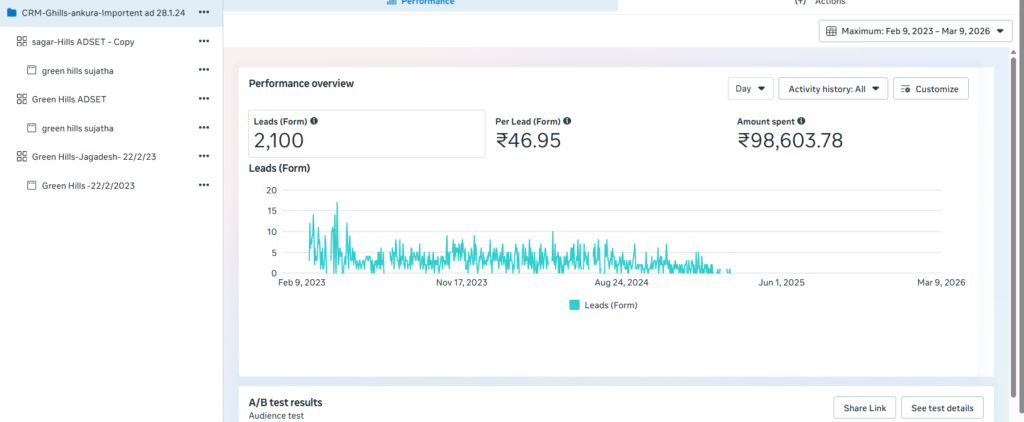Open options menu for Green Hills -22/2/2023 ad
1024x422 pixels.
pos(204,185)
